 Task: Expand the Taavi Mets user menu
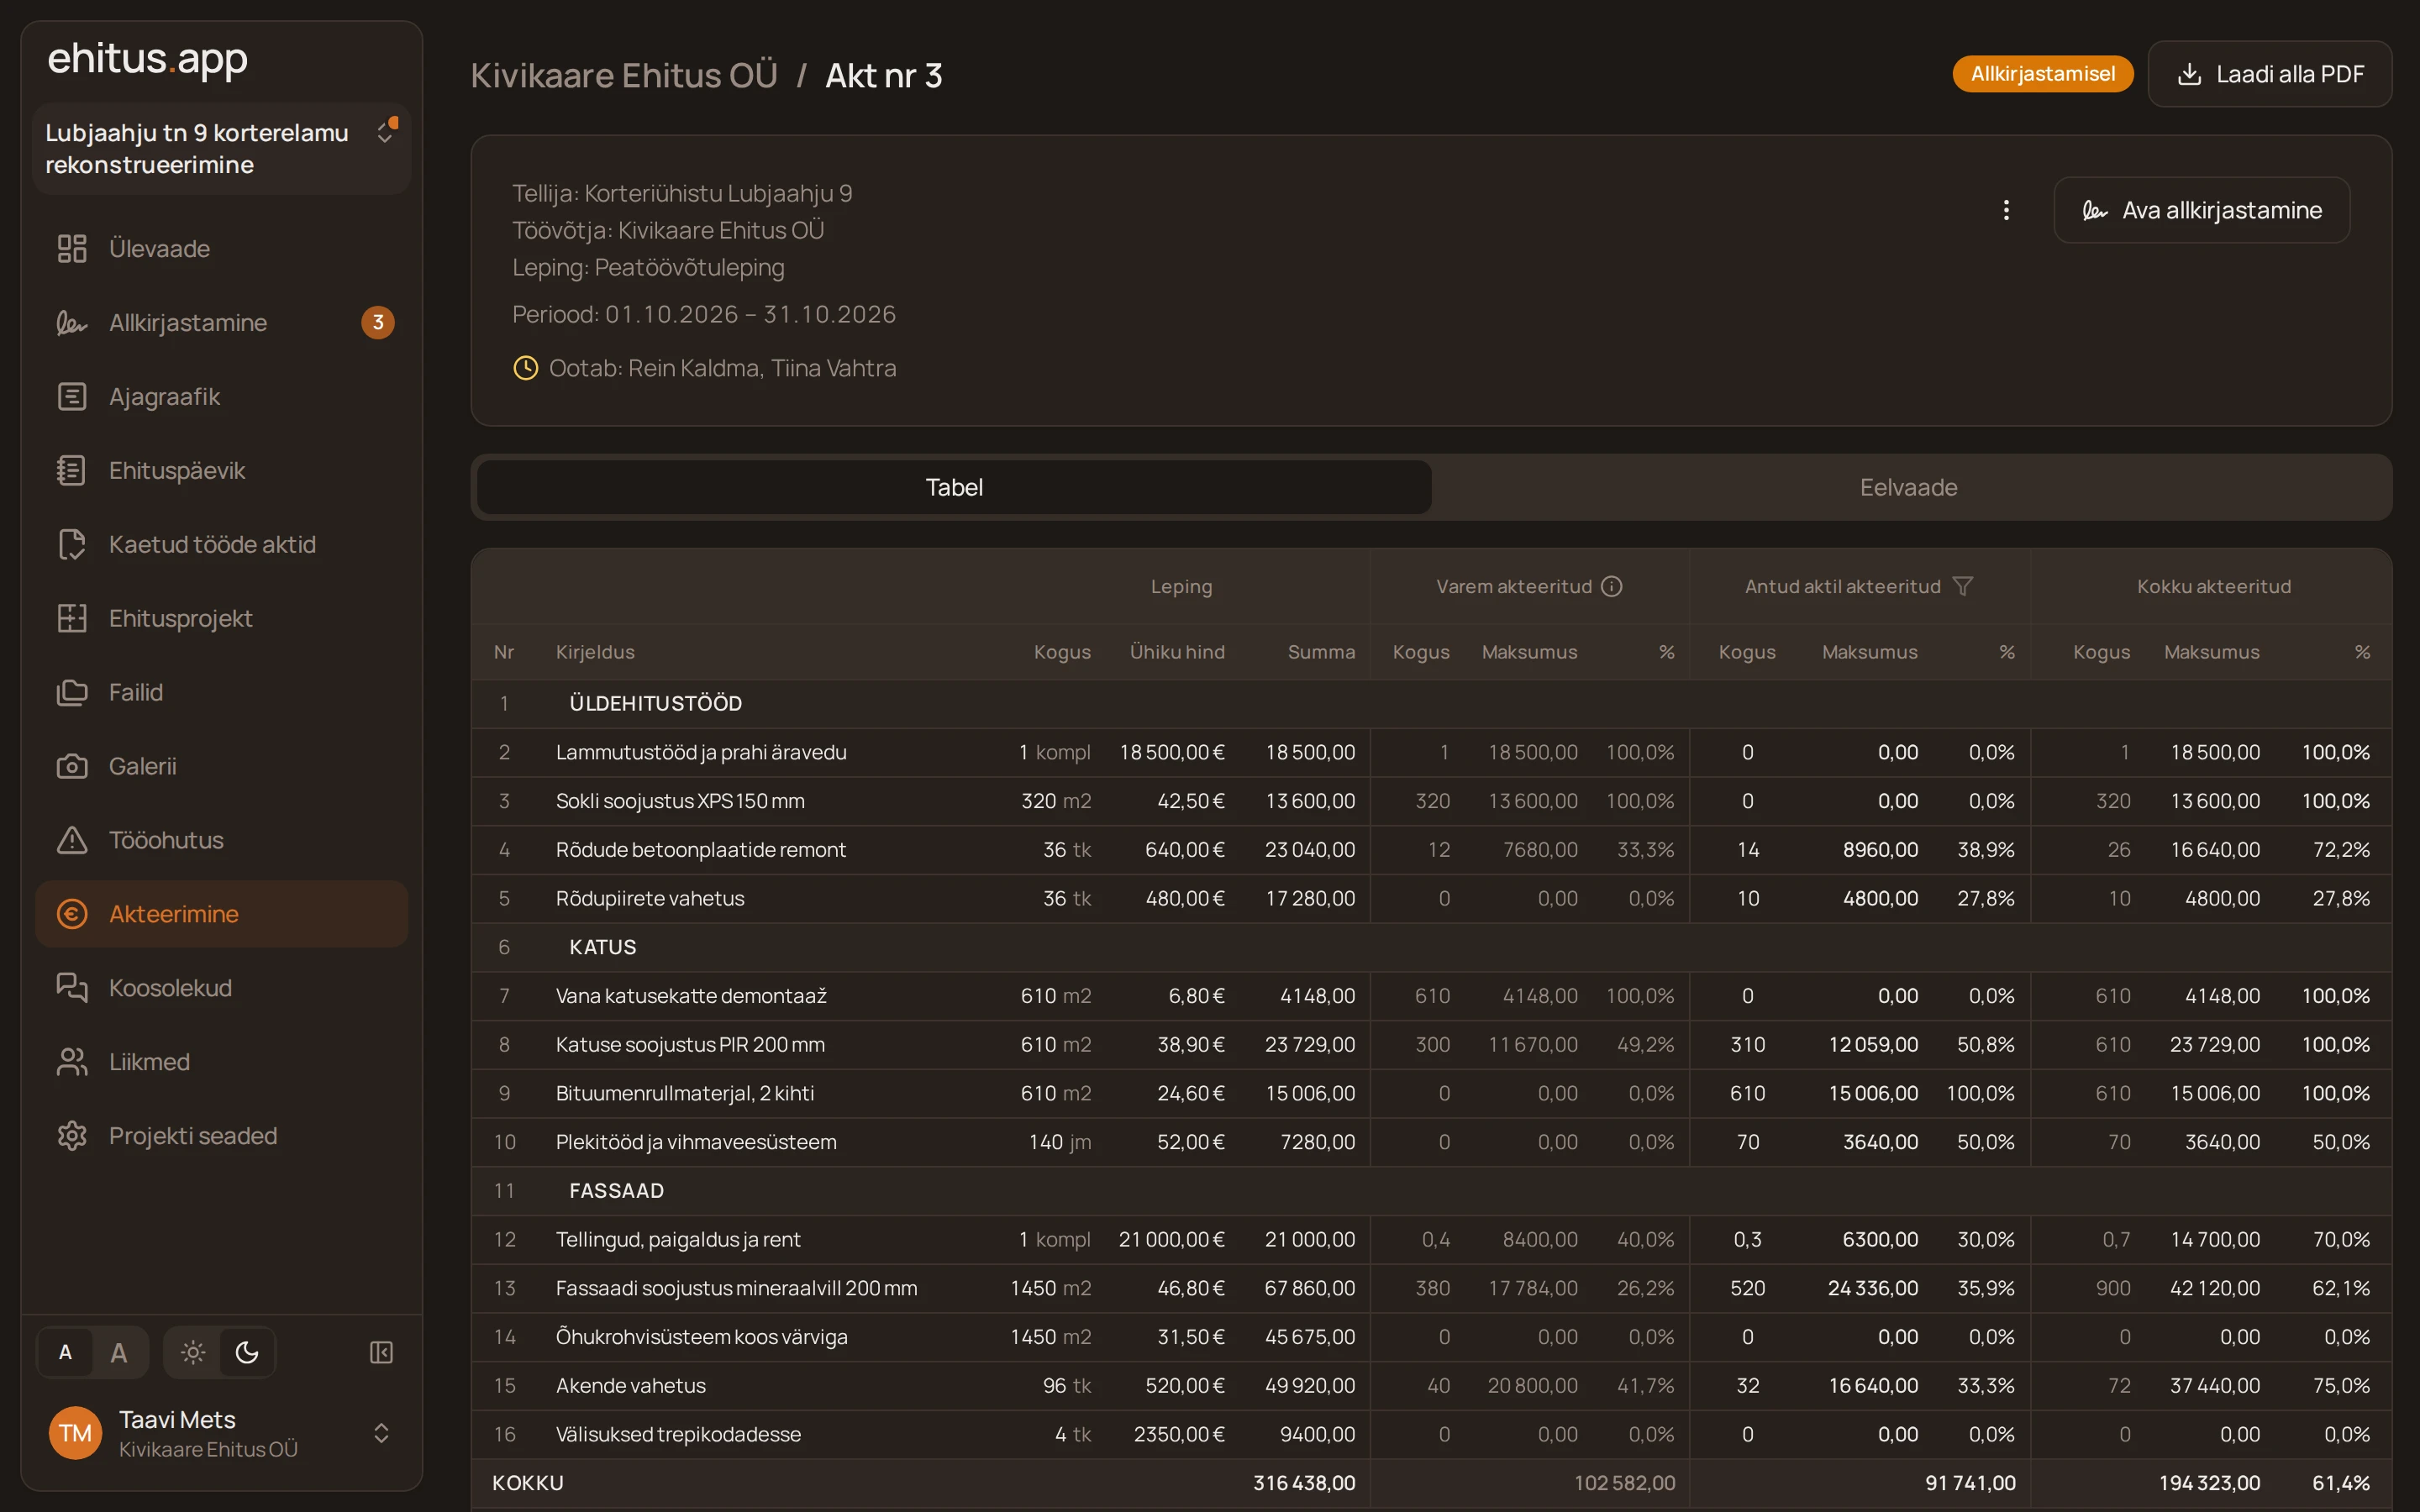pos(222,1433)
